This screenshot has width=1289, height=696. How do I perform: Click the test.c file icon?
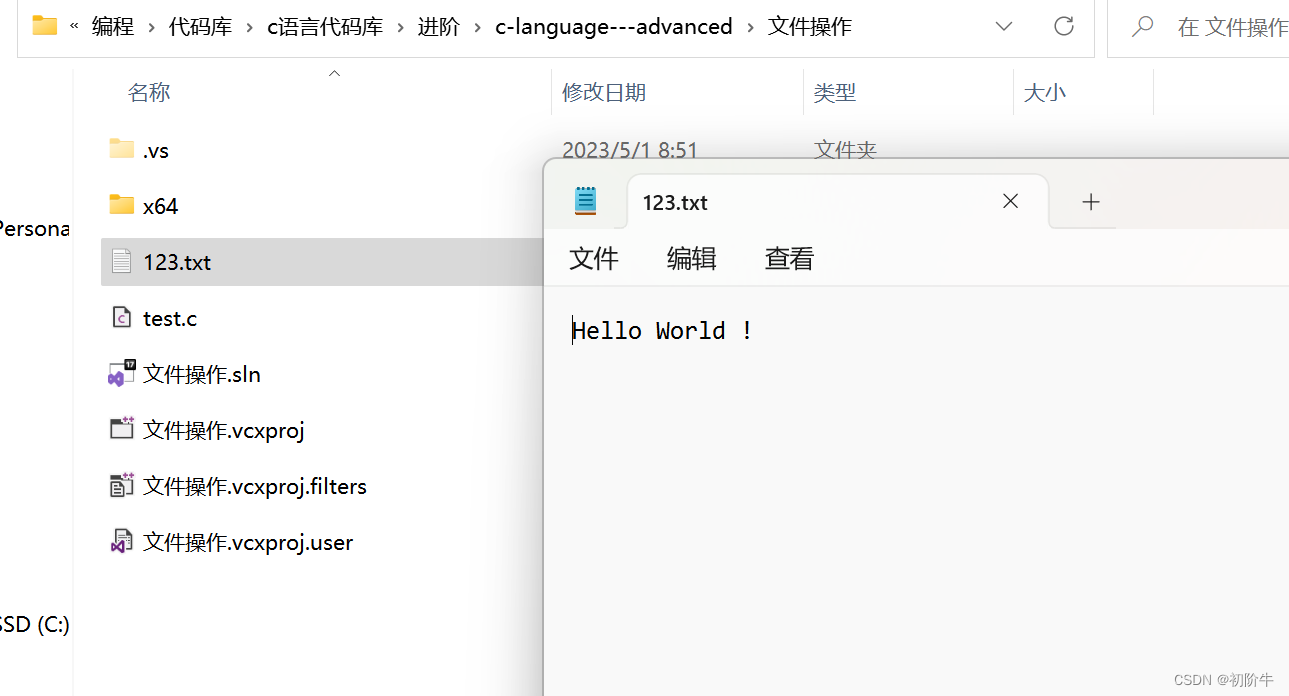point(121,318)
